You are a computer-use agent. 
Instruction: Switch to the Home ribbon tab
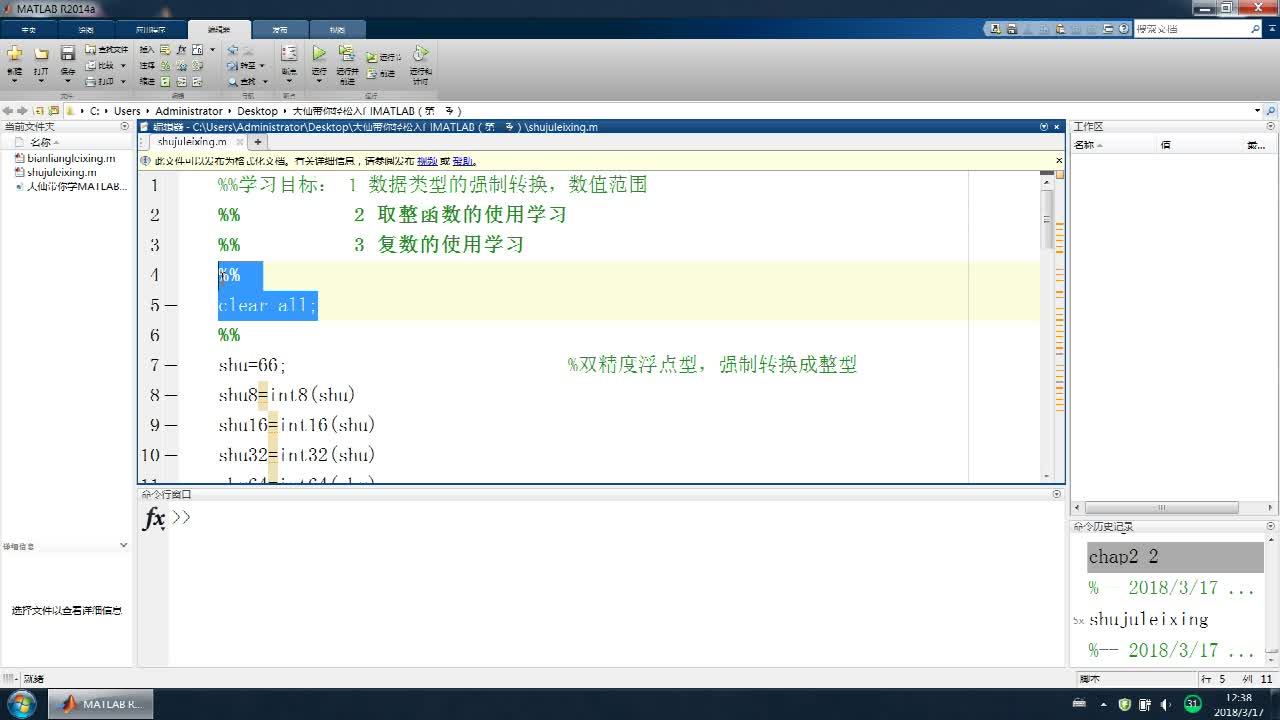29,29
